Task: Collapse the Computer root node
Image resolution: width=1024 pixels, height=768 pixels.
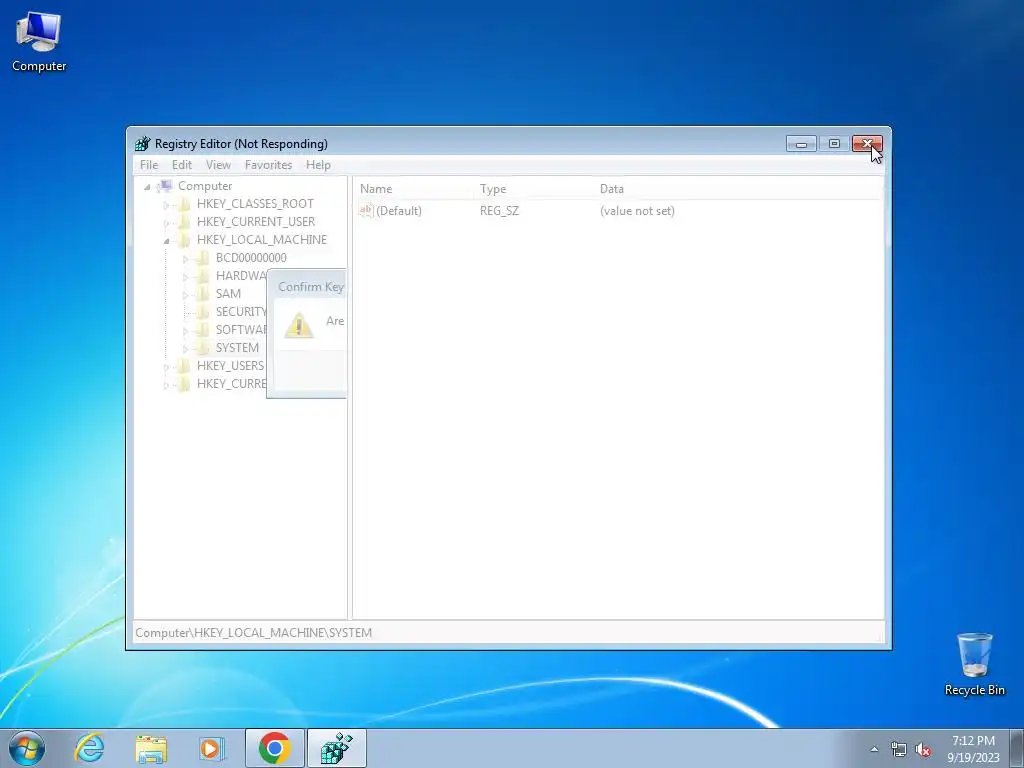Action: click(148, 187)
